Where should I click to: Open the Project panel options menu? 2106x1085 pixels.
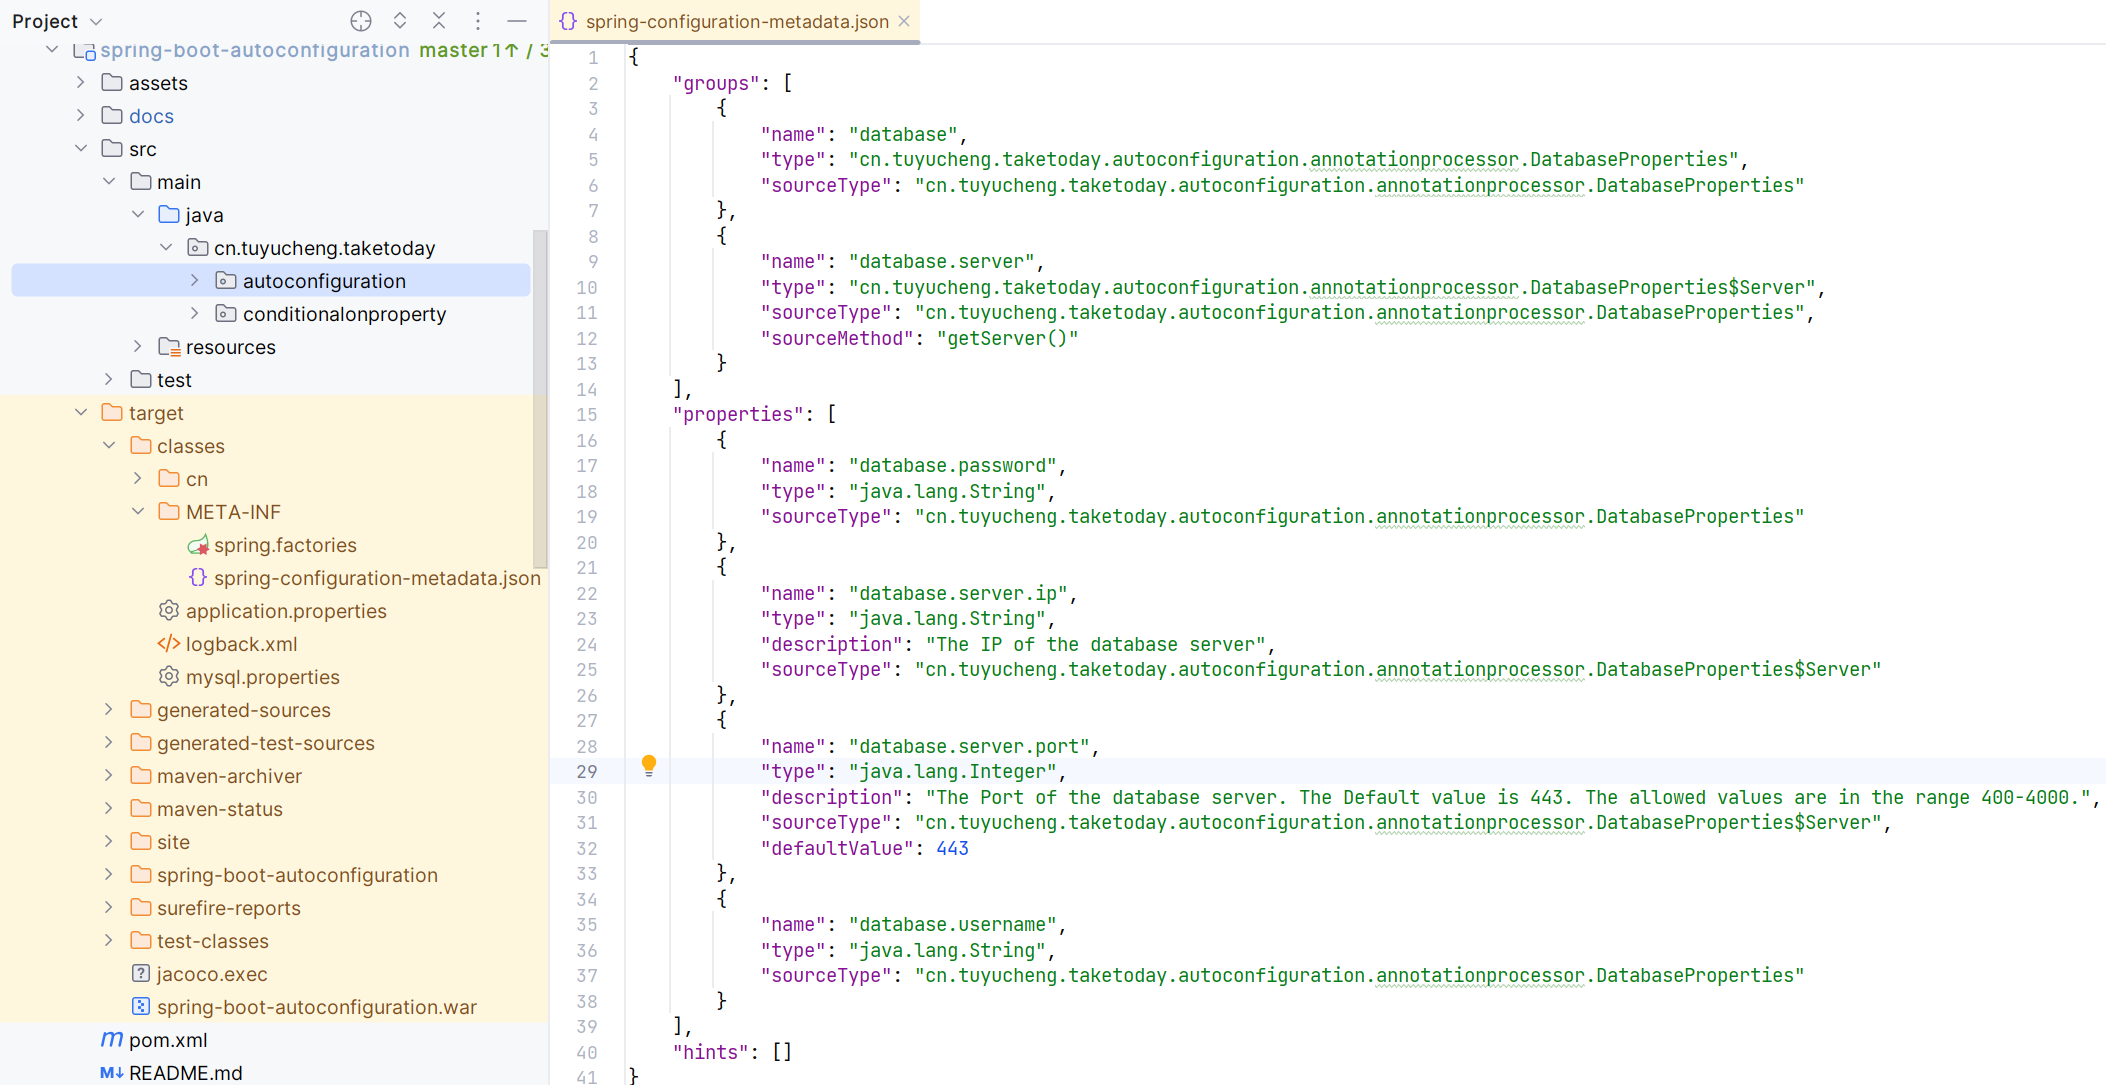tap(478, 21)
